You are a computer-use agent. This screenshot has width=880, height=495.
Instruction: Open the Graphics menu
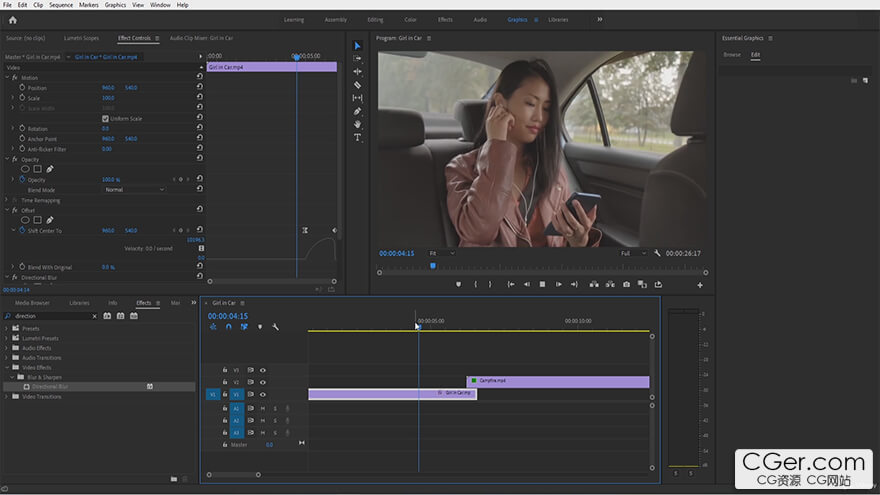coord(115,4)
